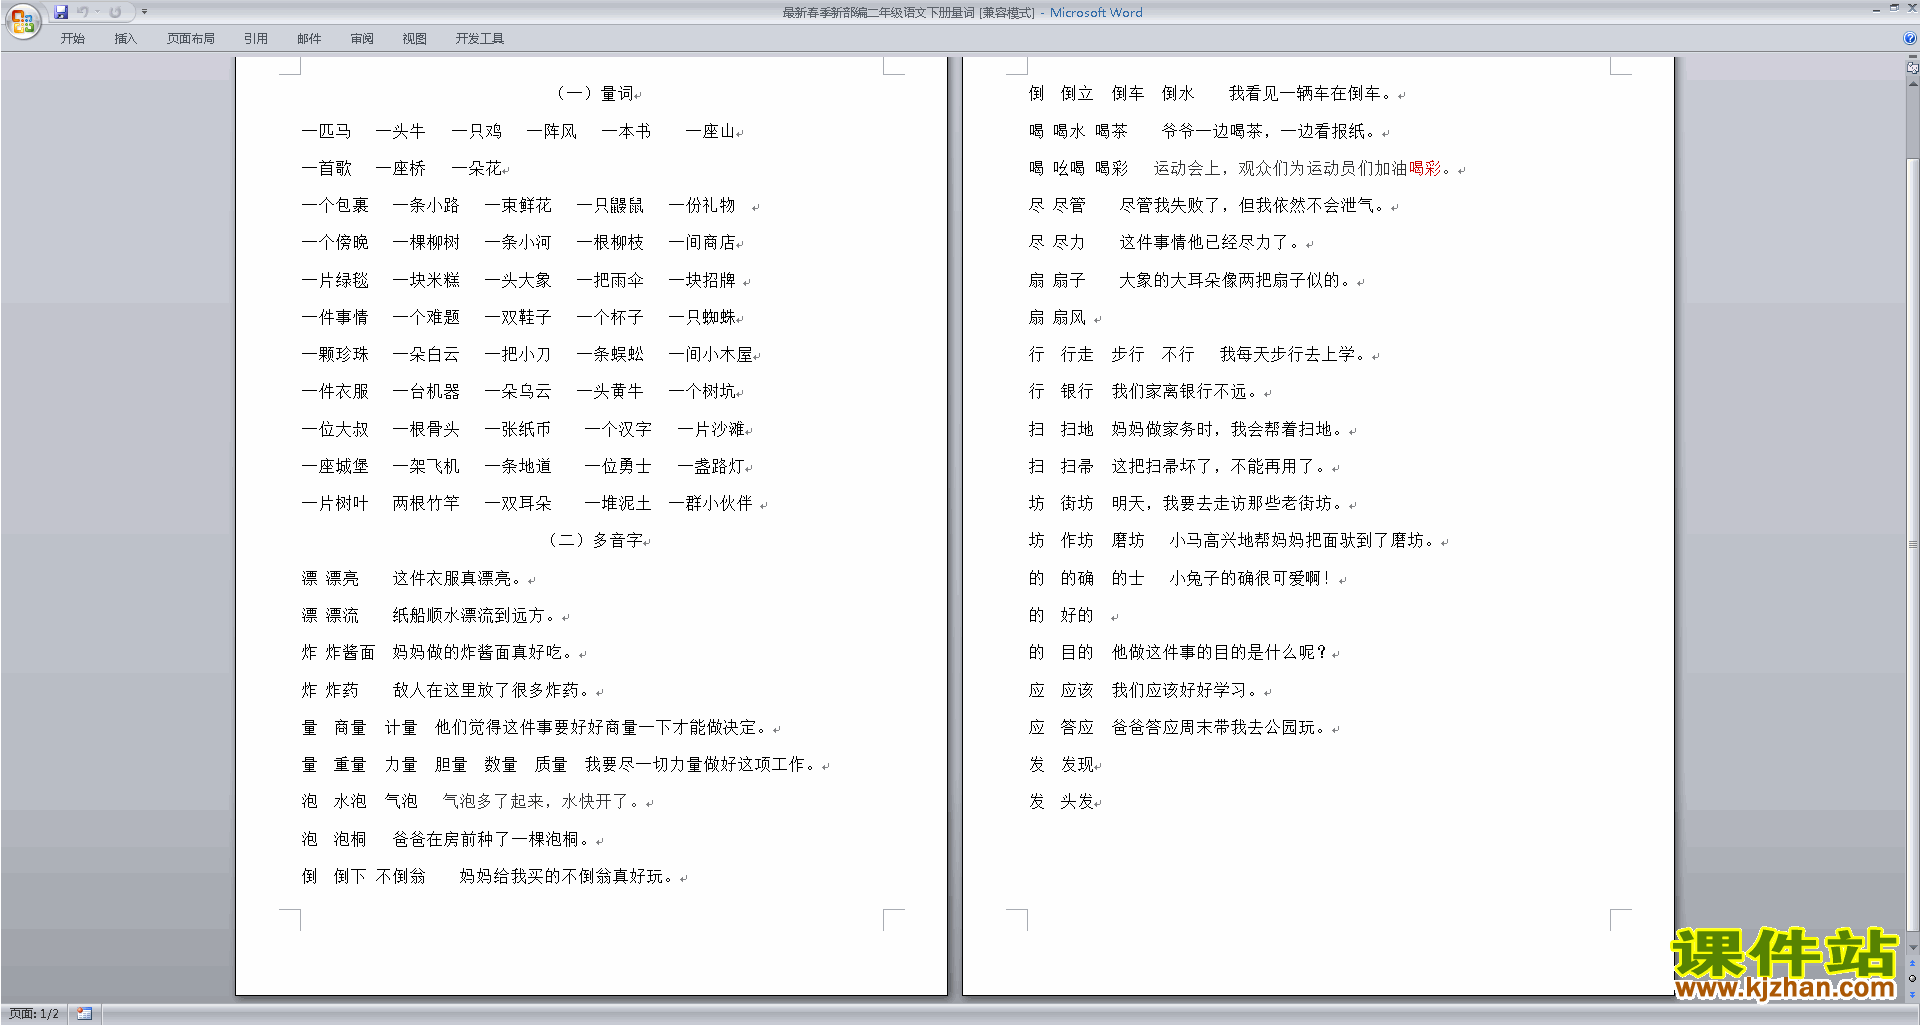Click the Select Browse Object circle button
1920x1025 pixels.
click(1912, 979)
